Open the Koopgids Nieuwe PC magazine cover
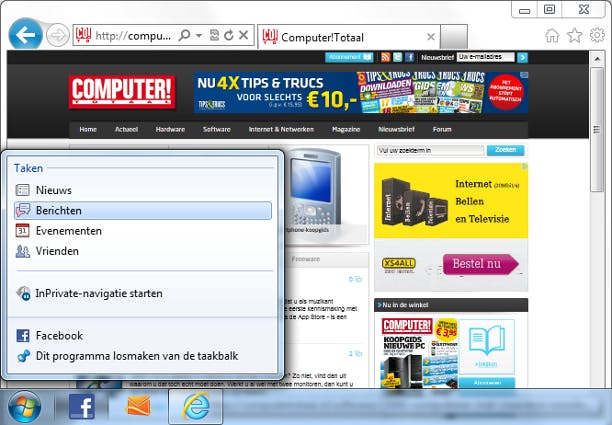Viewport: 612px width, 425px height. point(419,353)
